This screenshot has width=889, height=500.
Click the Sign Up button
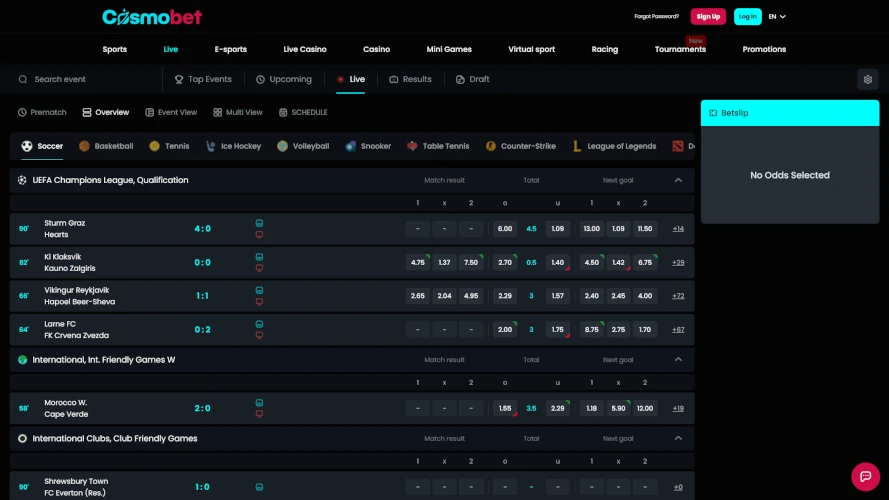pos(708,16)
